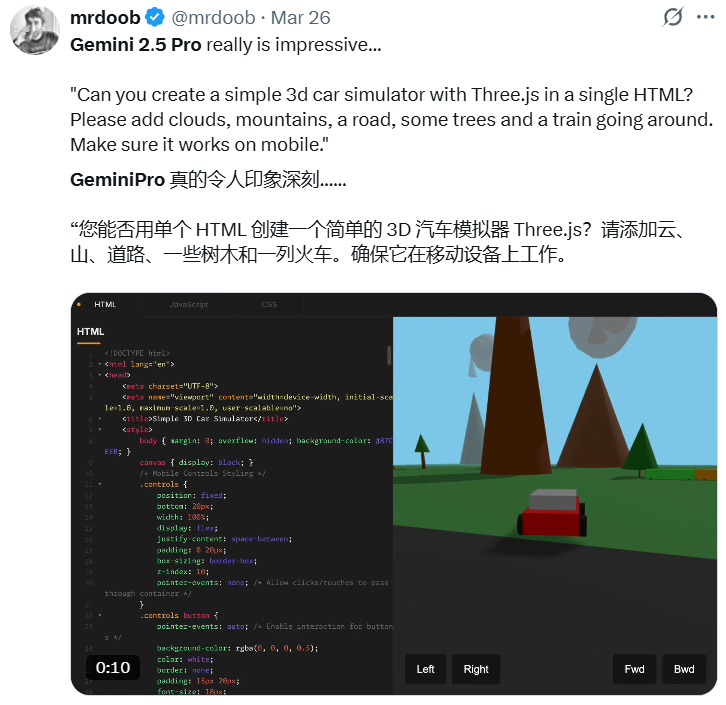Viewport: 726px width, 705px height.
Task: Click the code editor vertical scrollbar
Action: click(x=389, y=356)
